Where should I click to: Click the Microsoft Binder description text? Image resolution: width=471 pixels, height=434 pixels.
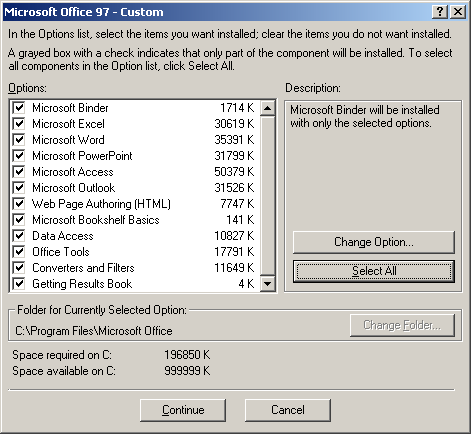[365, 116]
